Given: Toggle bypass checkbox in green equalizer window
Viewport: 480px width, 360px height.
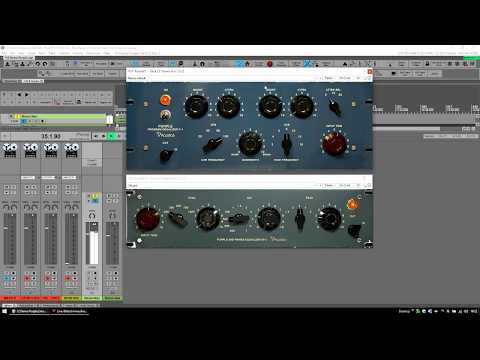Looking at the screenshot, I should [368, 185].
